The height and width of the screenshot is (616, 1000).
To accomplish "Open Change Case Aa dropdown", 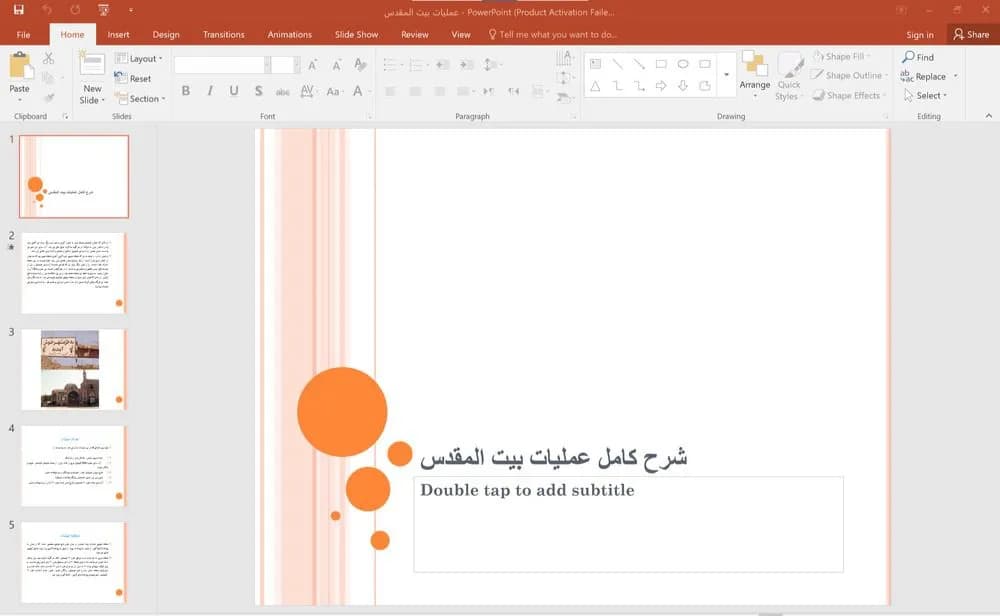I will pos(334,91).
